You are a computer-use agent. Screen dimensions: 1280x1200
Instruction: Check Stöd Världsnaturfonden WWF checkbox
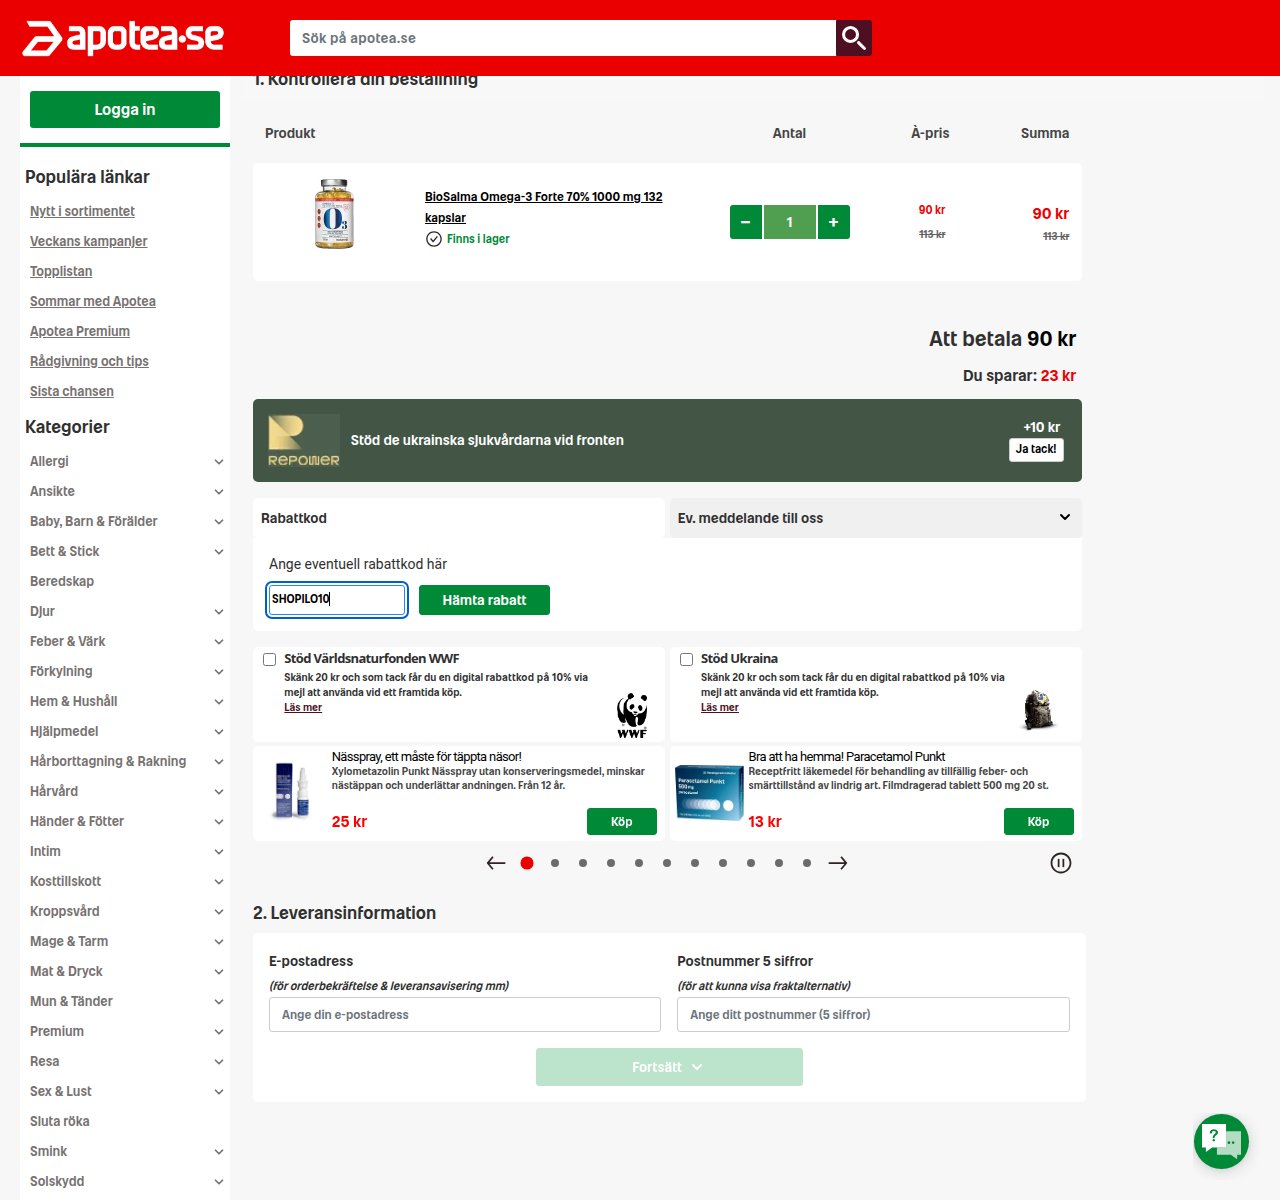[x=269, y=659]
